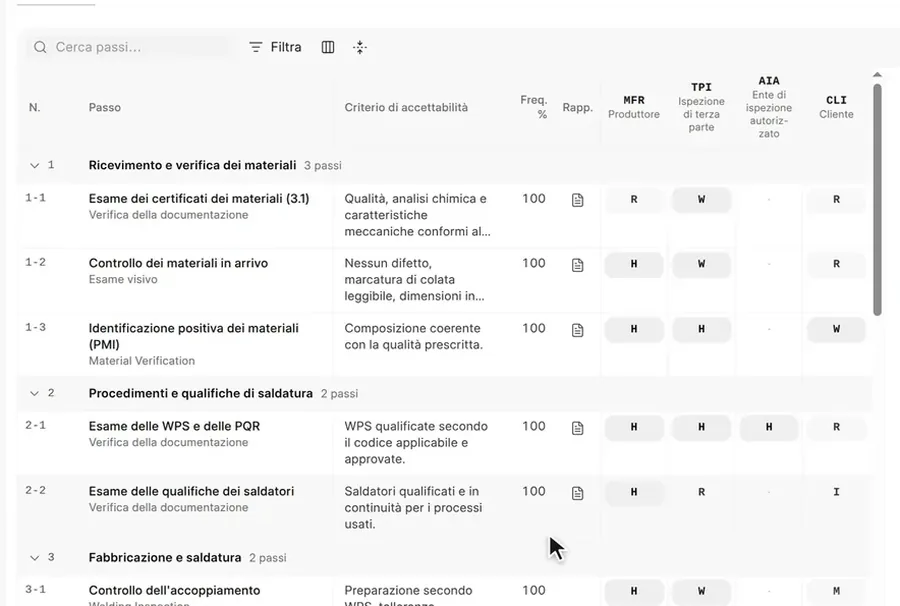This screenshot has height=606, width=900.
Task: Click MFR 'H' badge in row 2-2
Action: coord(634,492)
